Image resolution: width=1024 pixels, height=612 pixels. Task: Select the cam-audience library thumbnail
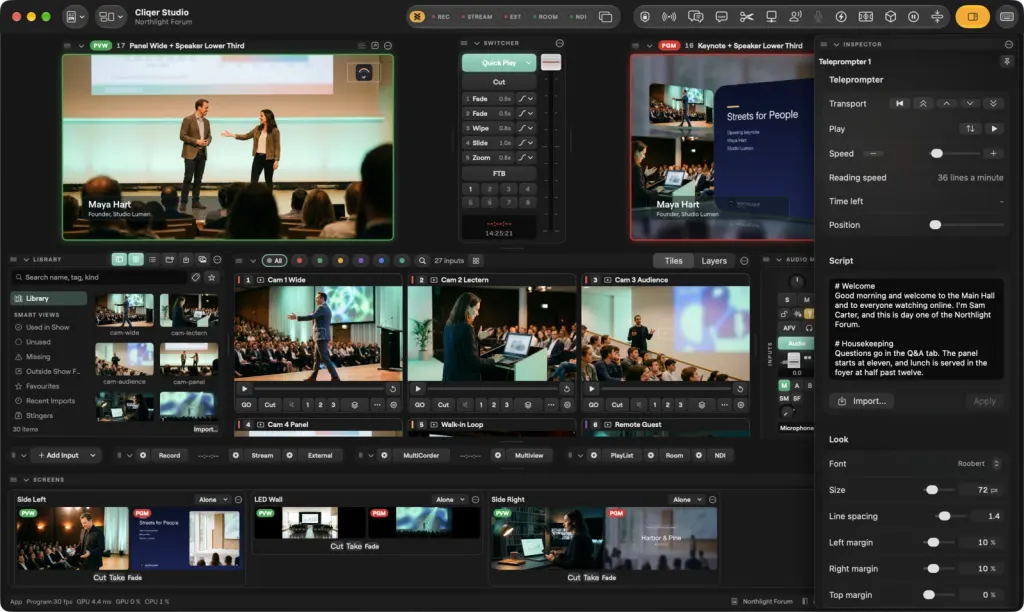[x=124, y=360]
